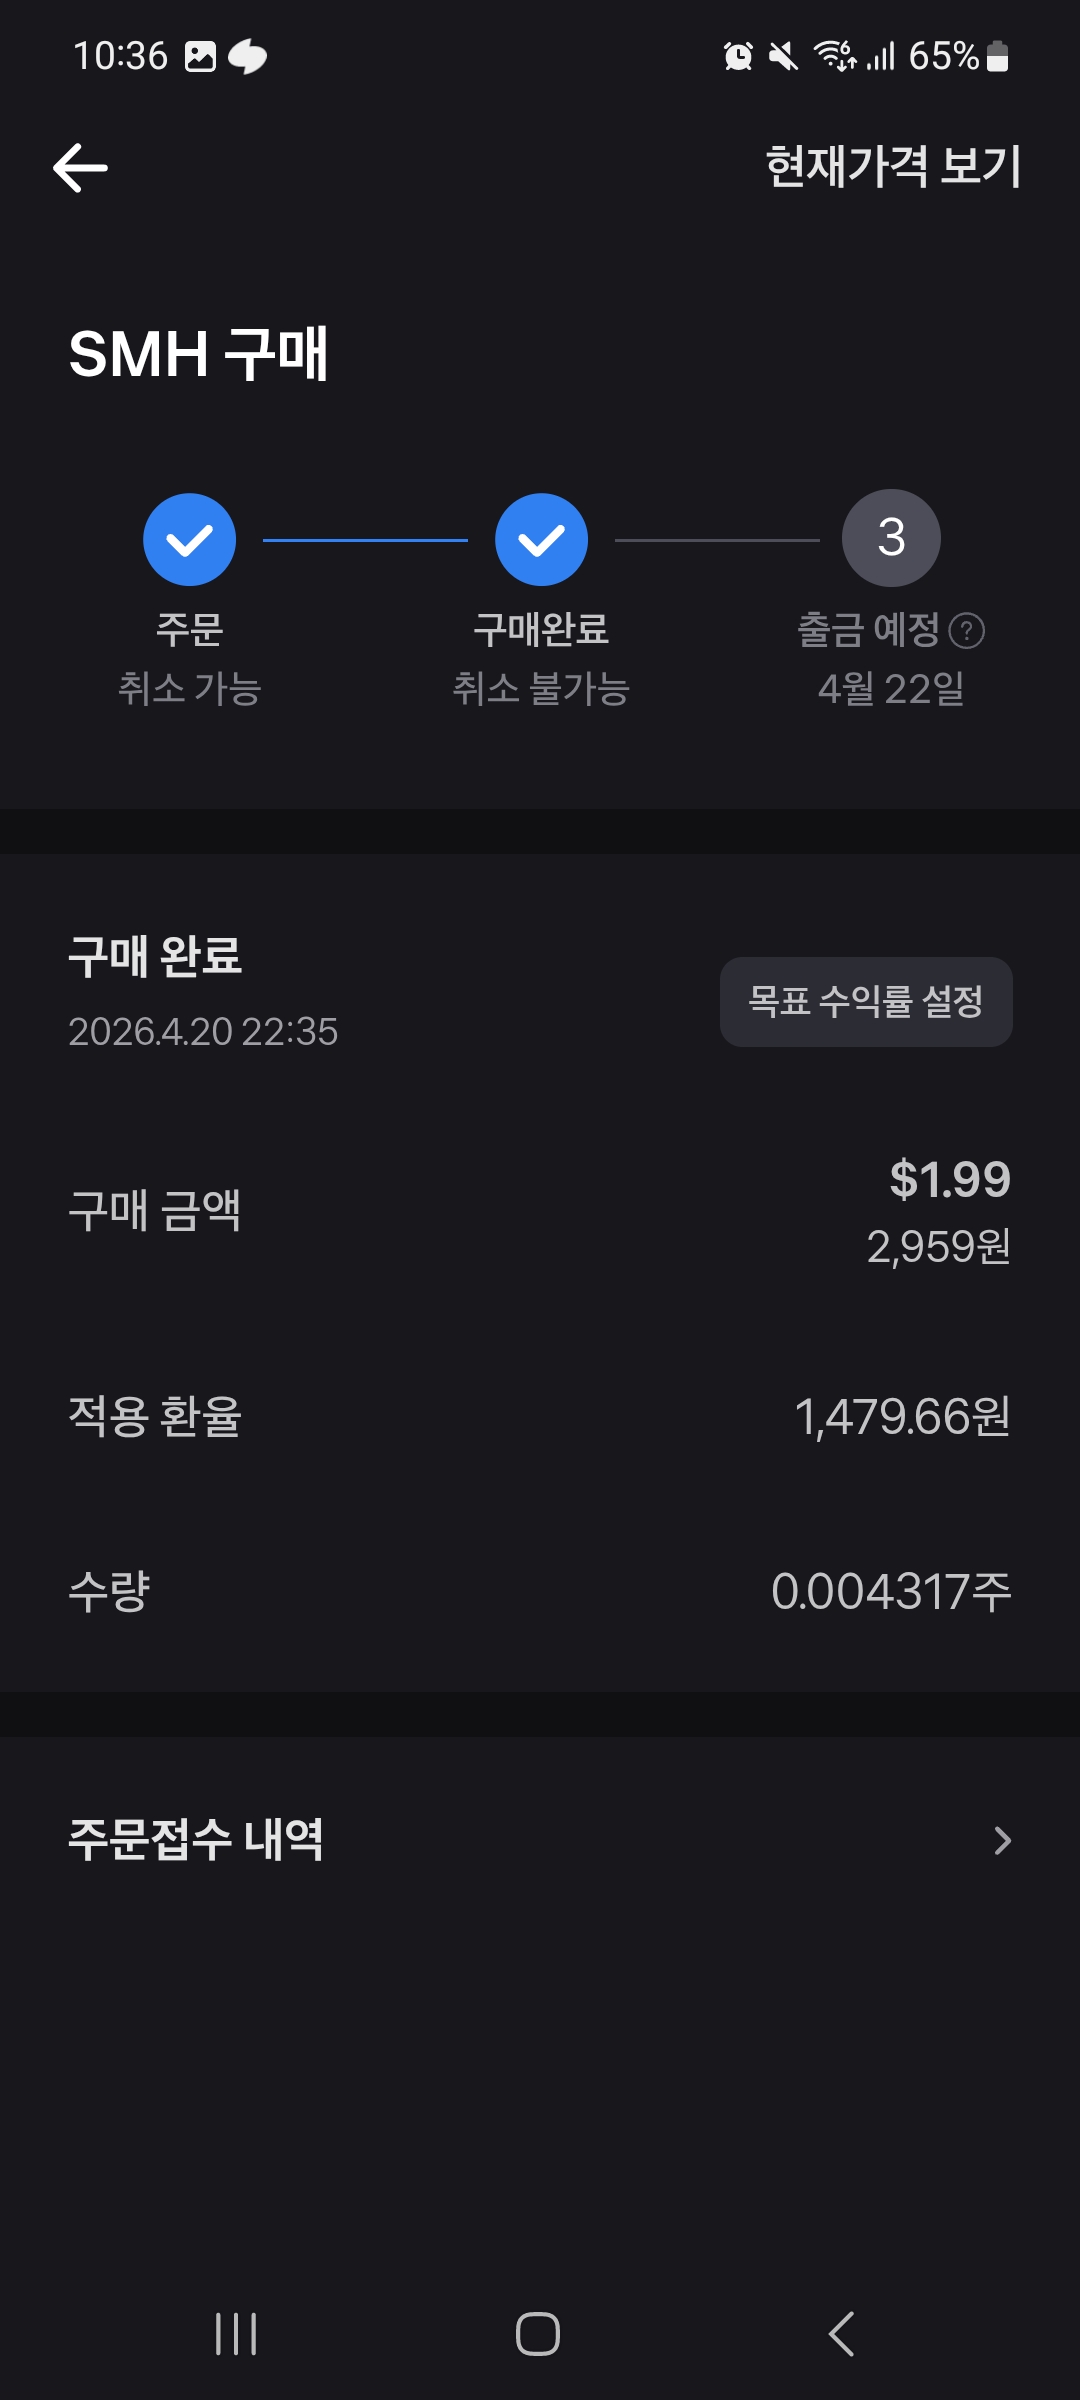Tap the 4월 22일 withdrawal date label

(x=891, y=689)
